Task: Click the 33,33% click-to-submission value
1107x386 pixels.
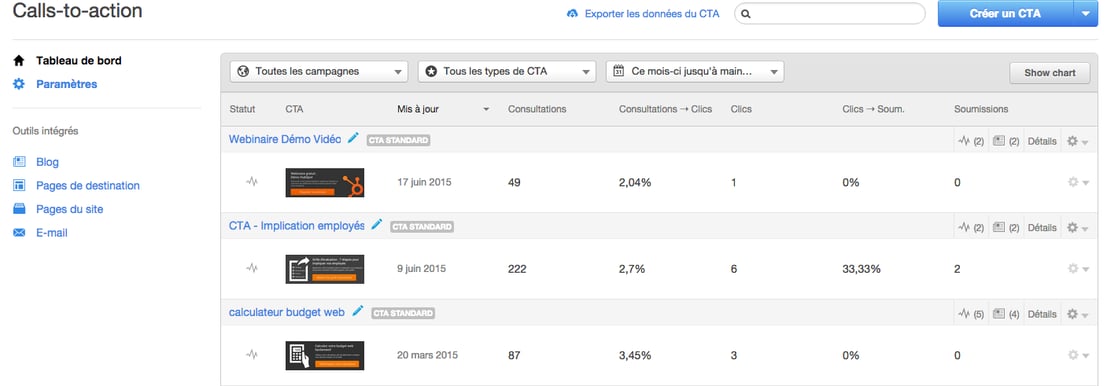Action: point(861,269)
